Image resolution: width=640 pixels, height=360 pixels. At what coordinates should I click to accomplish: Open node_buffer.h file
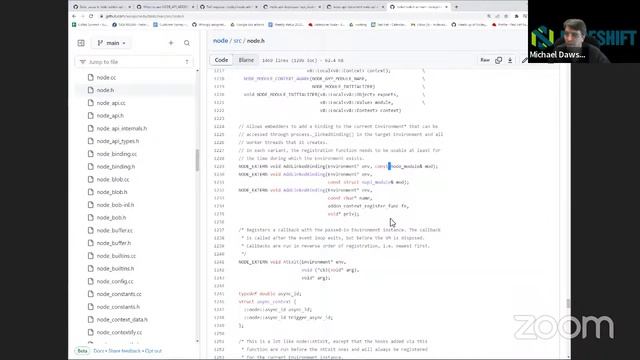113,243
